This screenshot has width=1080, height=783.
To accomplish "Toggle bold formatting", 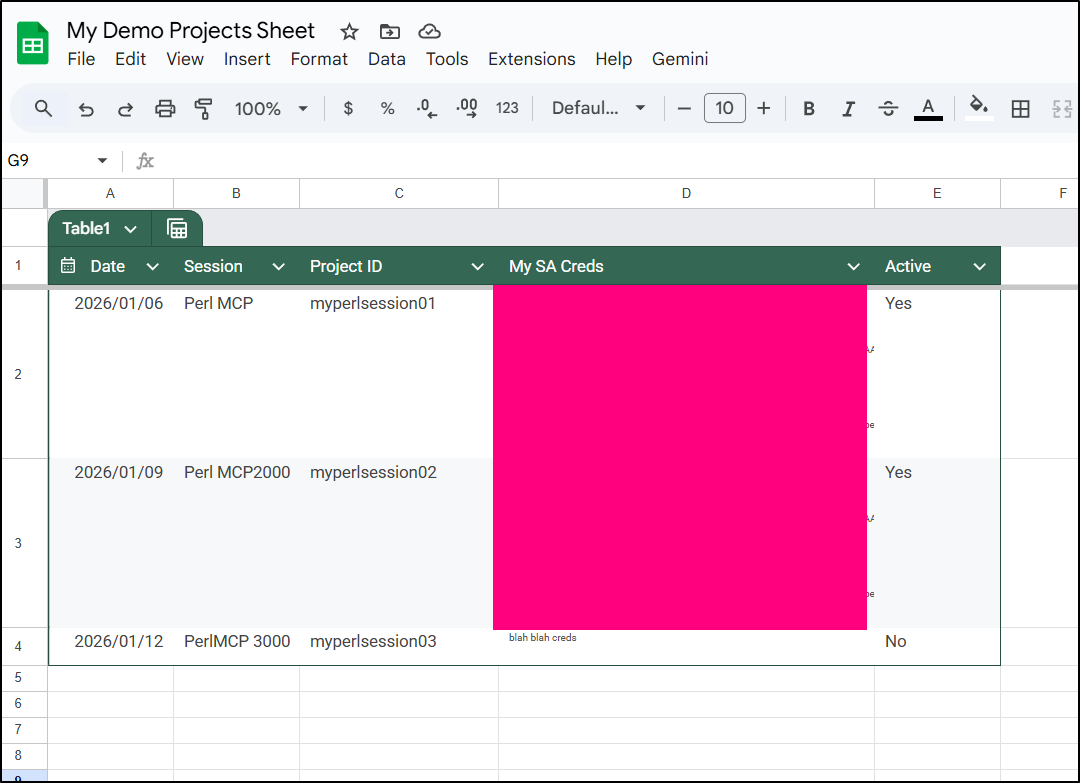I will tap(809, 109).
